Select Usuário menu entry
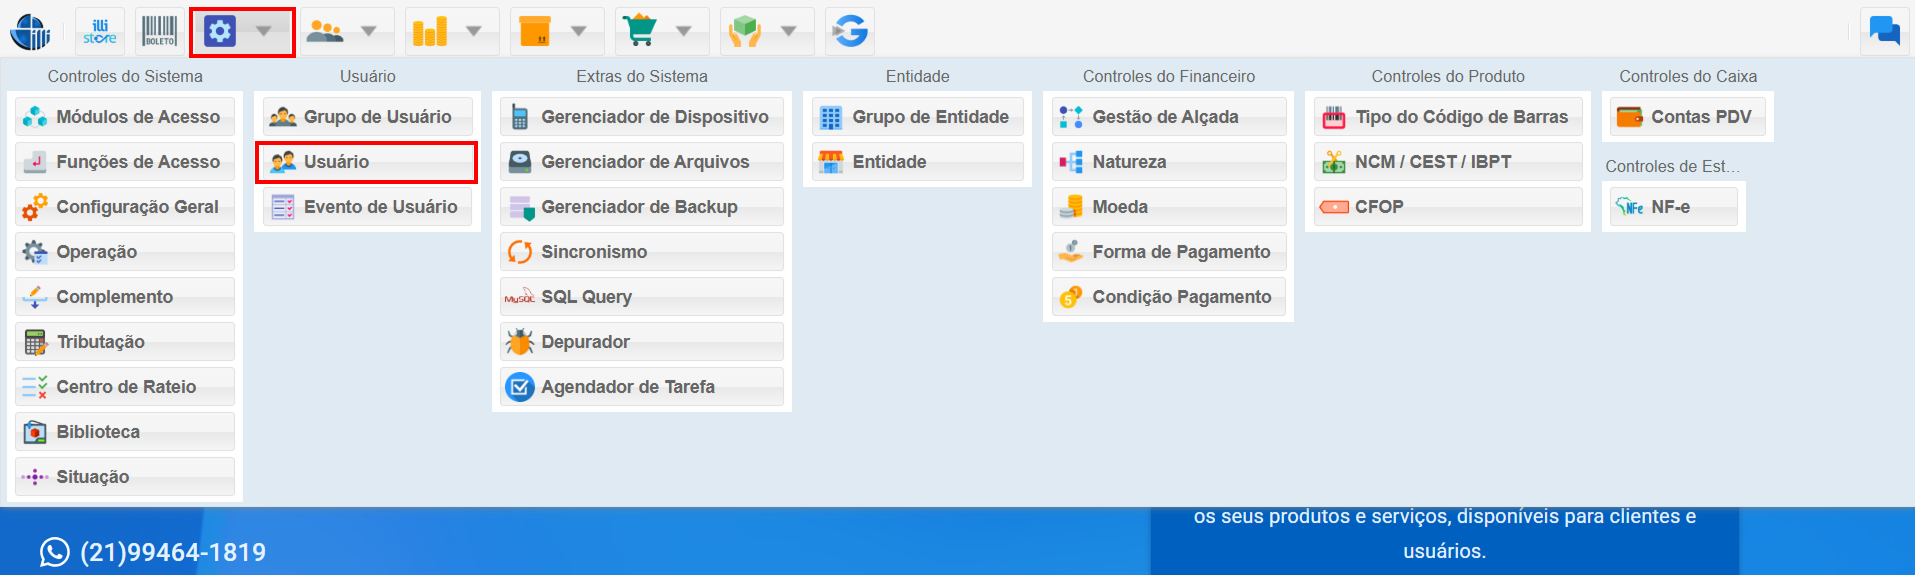1915x575 pixels. tap(366, 162)
